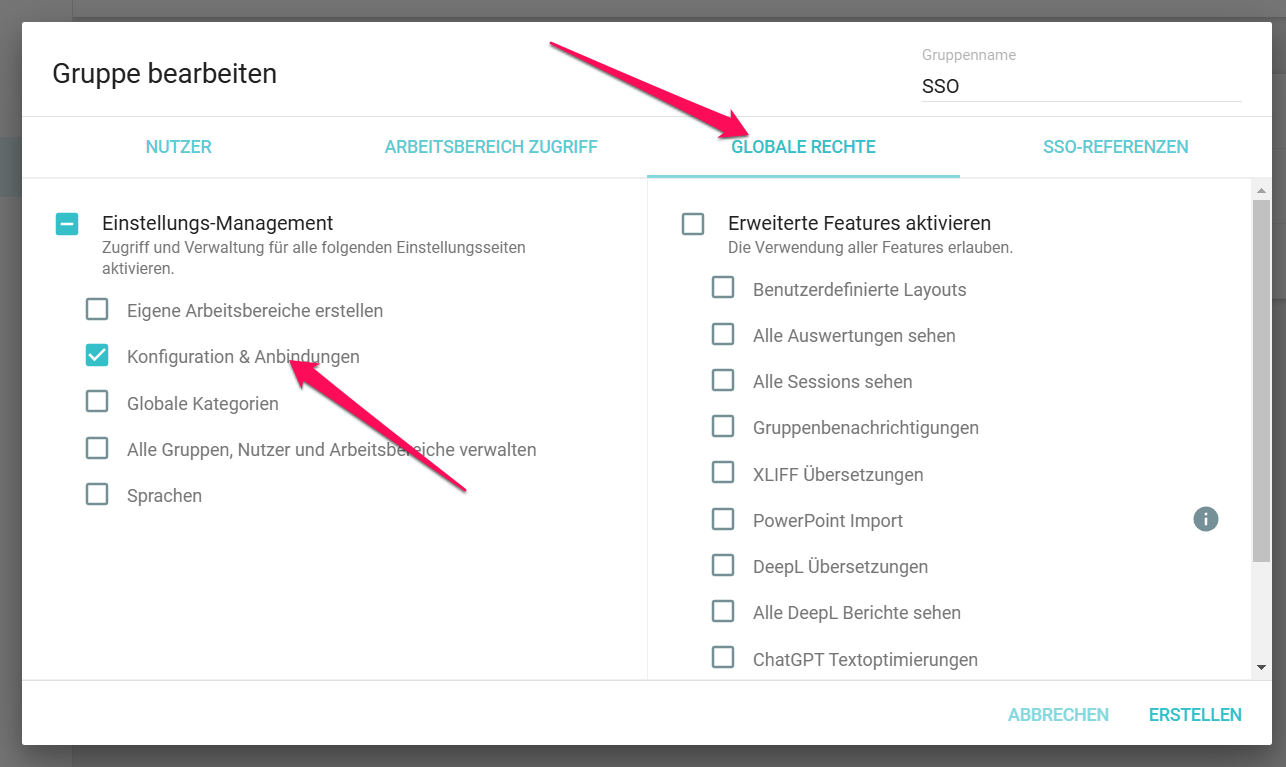Toggle the Einstellungs-Management indeterminate checkbox
The height and width of the screenshot is (767, 1286).
pyautogui.click(x=67, y=224)
